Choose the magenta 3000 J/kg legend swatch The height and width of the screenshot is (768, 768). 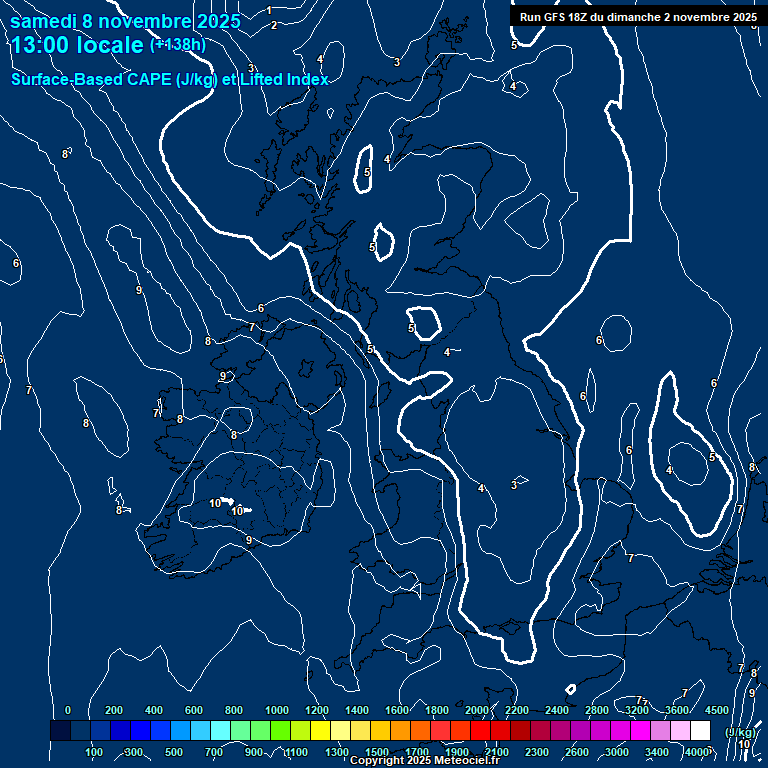[x=620, y=731]
